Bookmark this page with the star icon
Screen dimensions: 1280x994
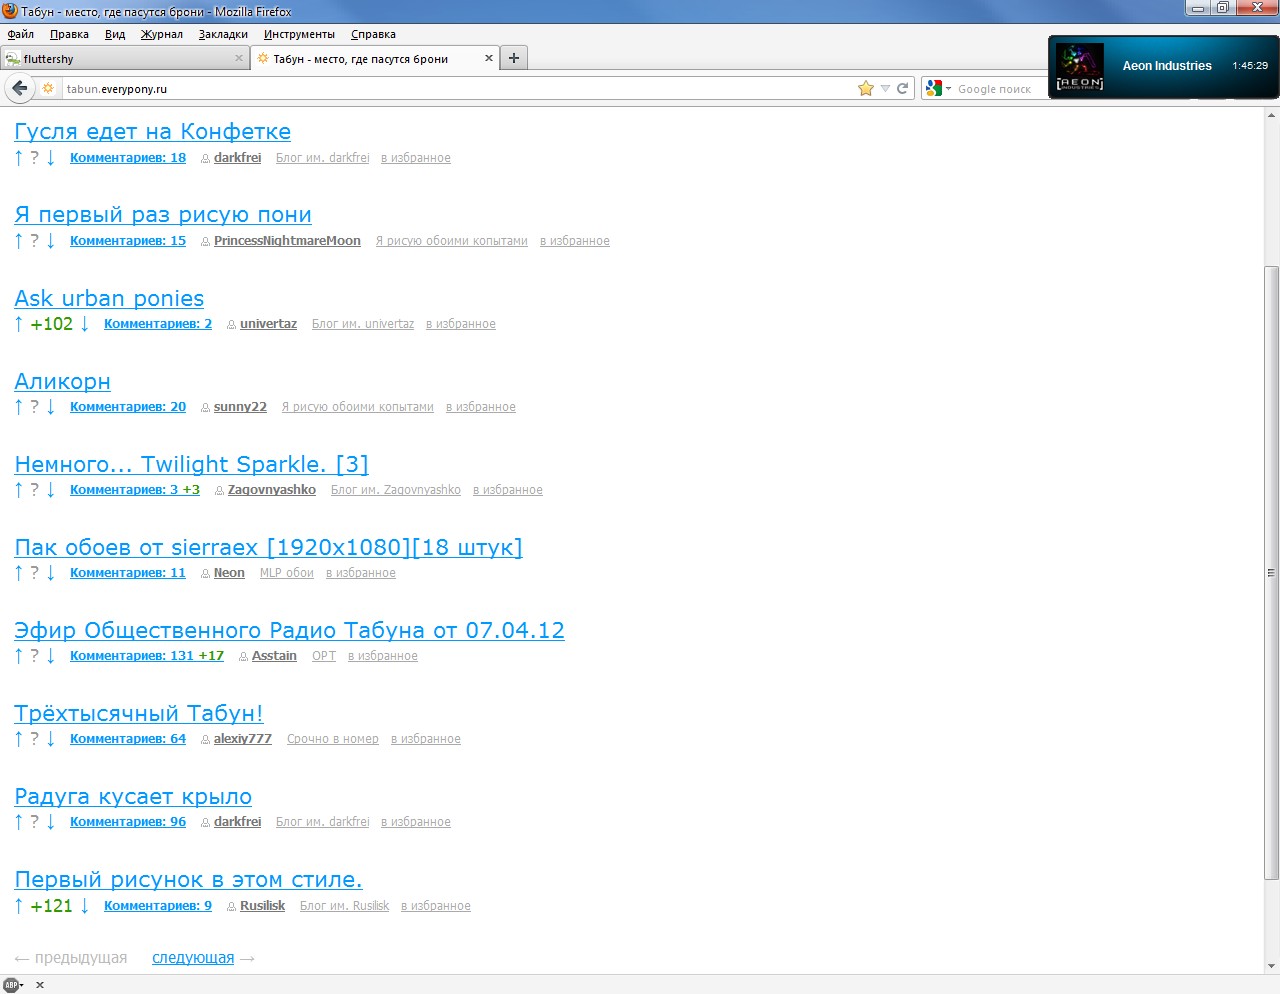point(866,88)
